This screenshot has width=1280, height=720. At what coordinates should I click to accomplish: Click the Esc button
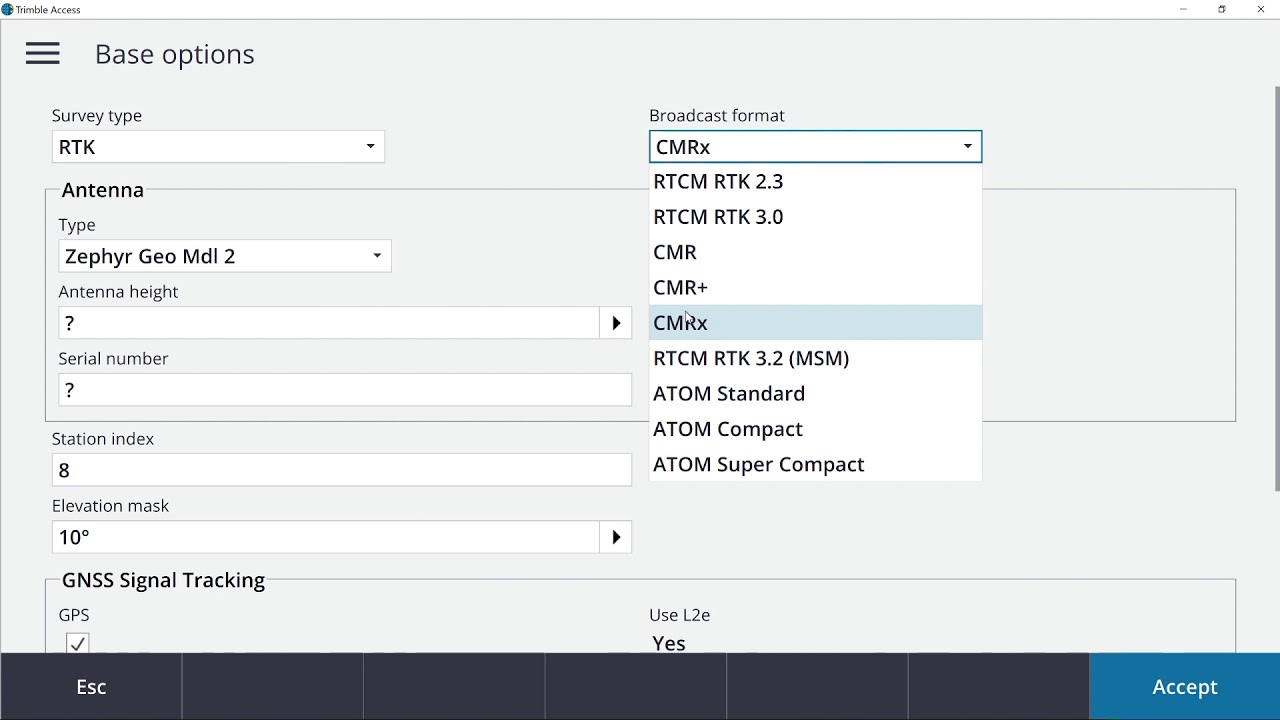click(91, 687)
